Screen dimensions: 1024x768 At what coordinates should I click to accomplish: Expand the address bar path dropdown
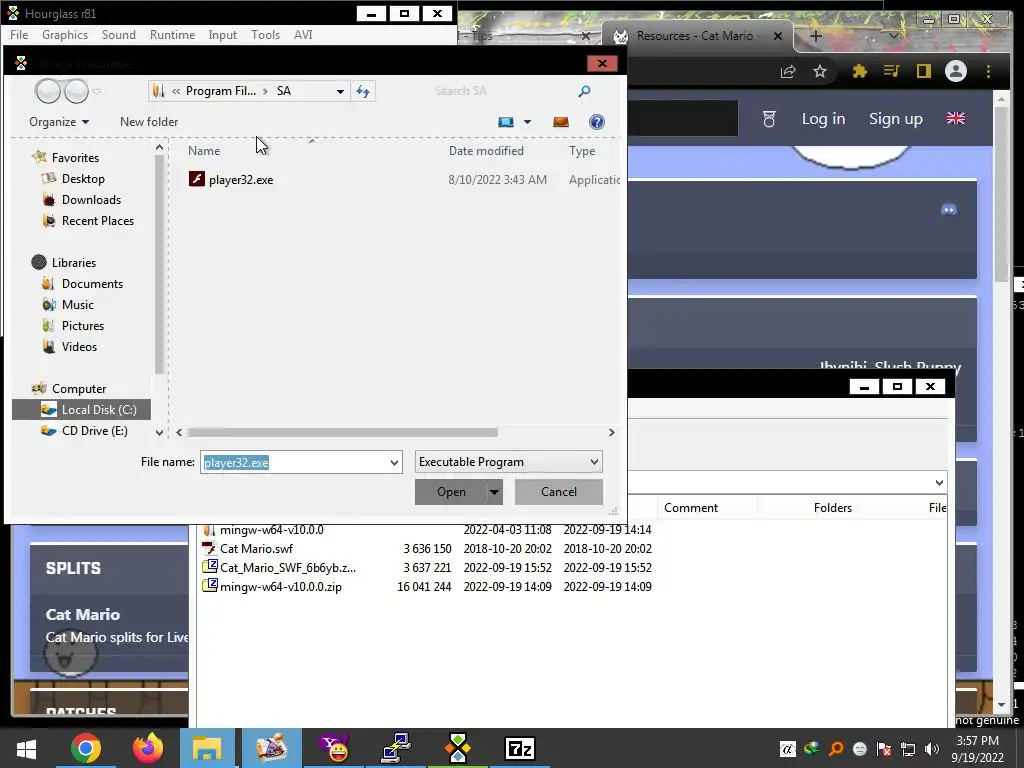340,91
